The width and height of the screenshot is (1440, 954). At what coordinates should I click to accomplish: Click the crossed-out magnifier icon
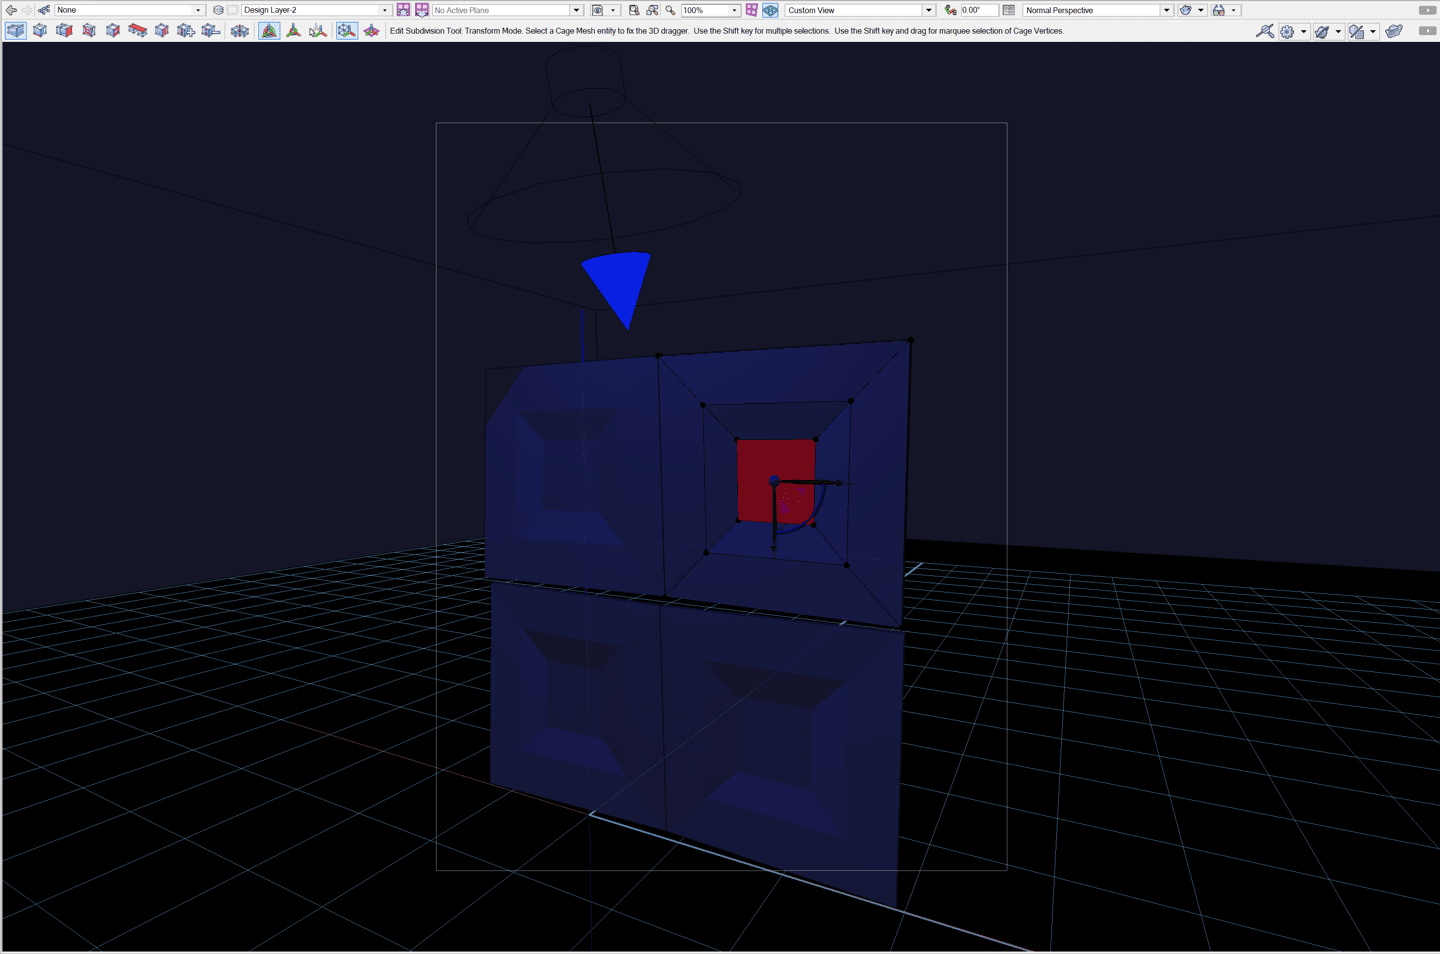point(1265,32)
